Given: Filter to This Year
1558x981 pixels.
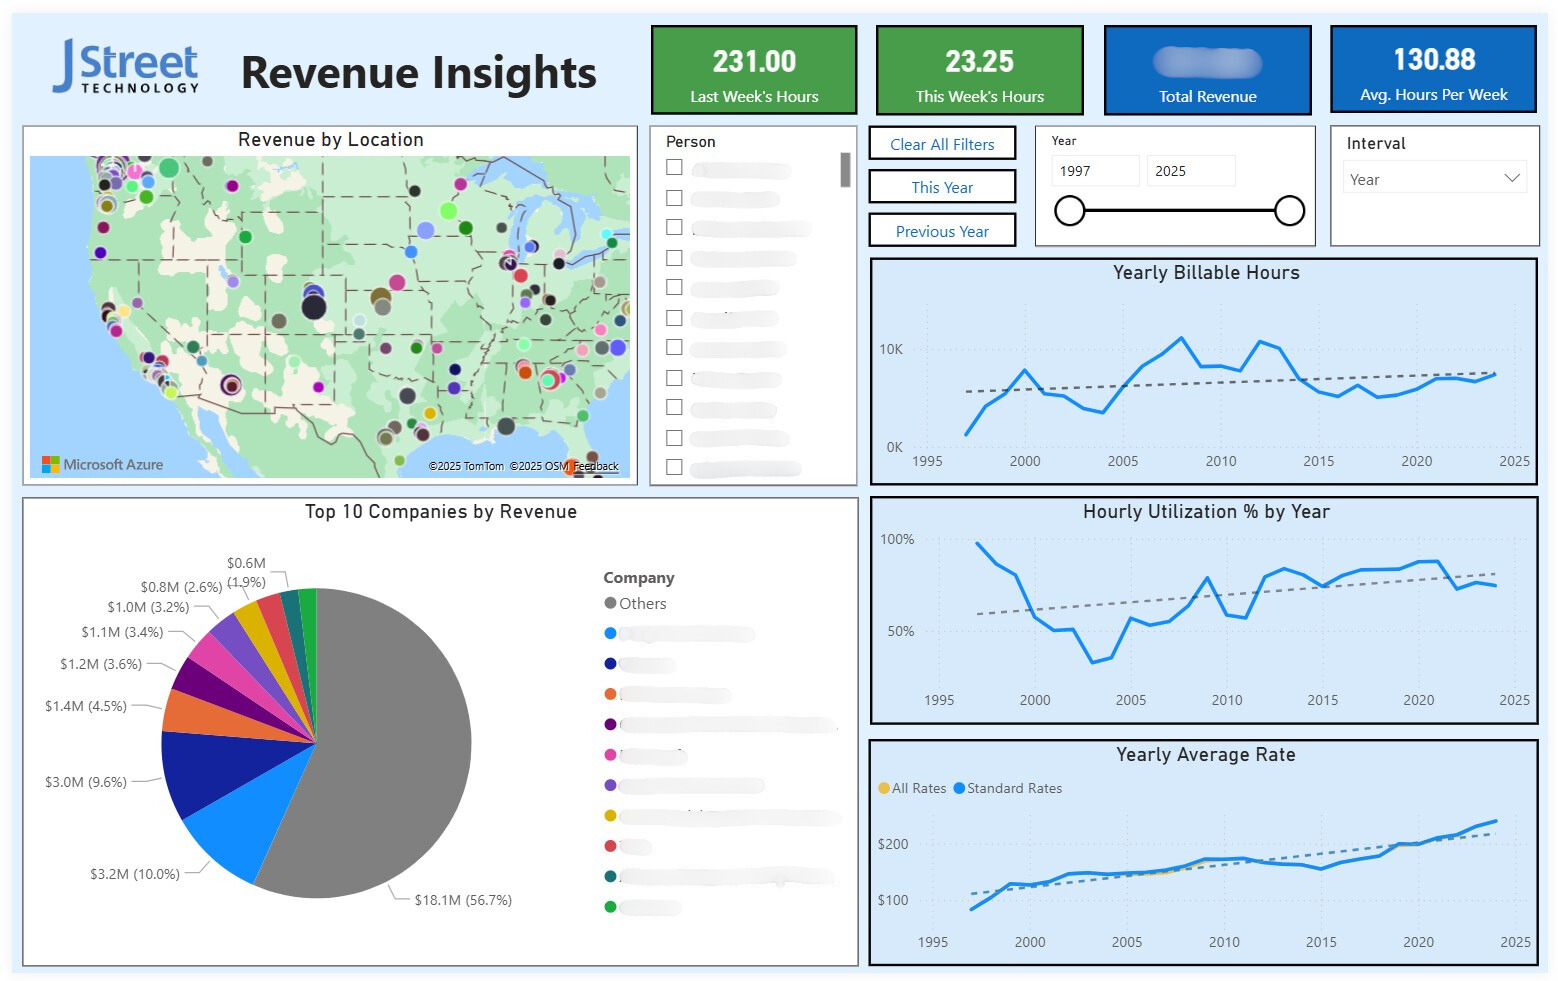Looking at the screenshot, I should 942,187.
